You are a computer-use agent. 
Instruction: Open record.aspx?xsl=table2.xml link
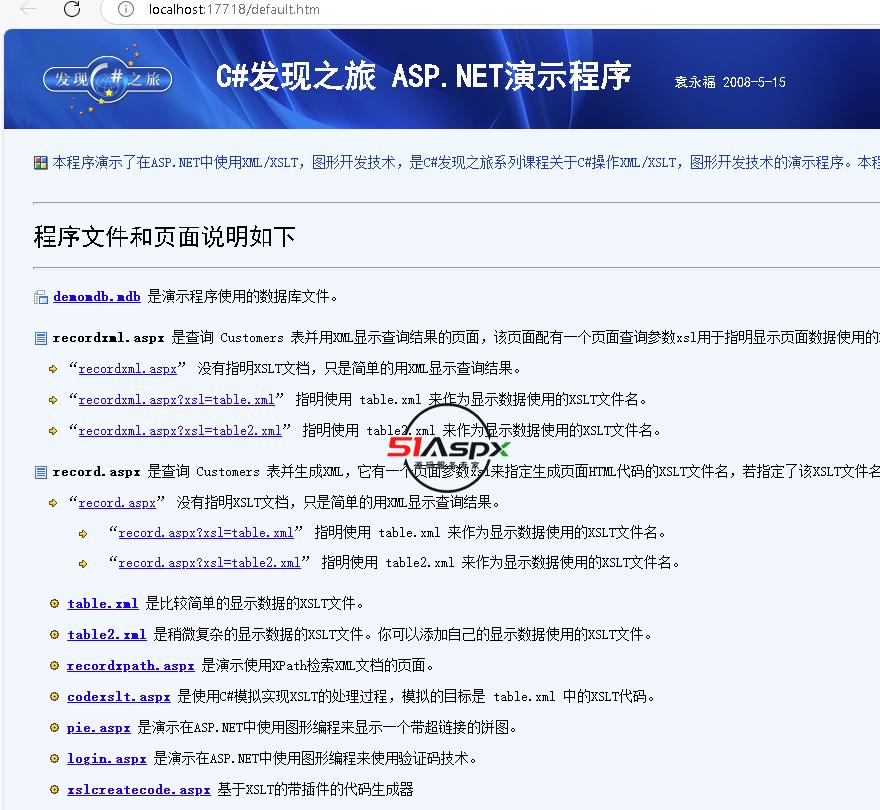209,562
